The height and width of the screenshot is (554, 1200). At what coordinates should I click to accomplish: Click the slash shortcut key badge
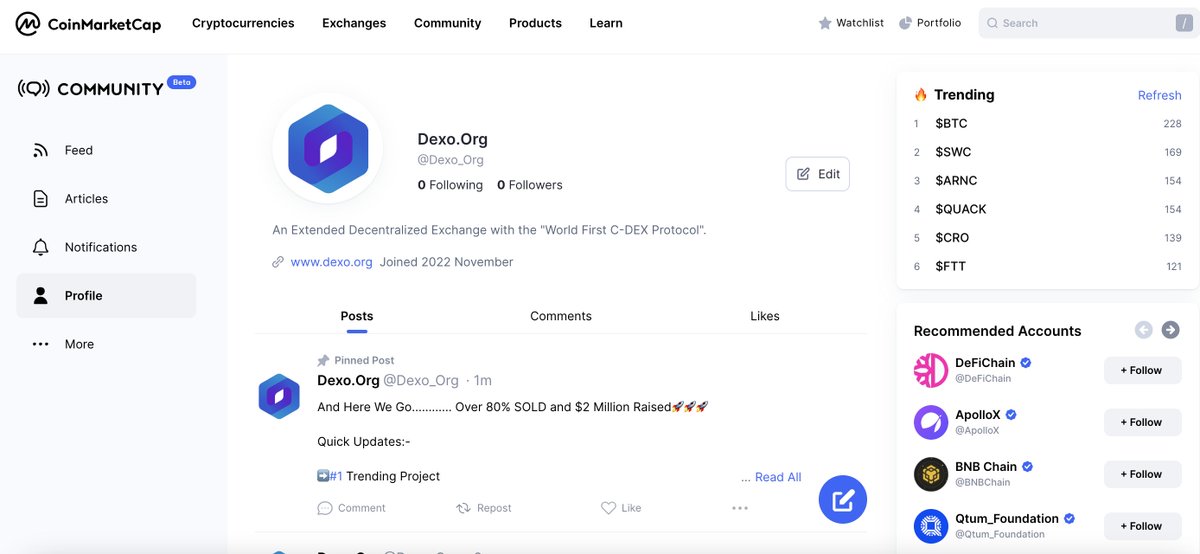click(x=1183, y=23)
